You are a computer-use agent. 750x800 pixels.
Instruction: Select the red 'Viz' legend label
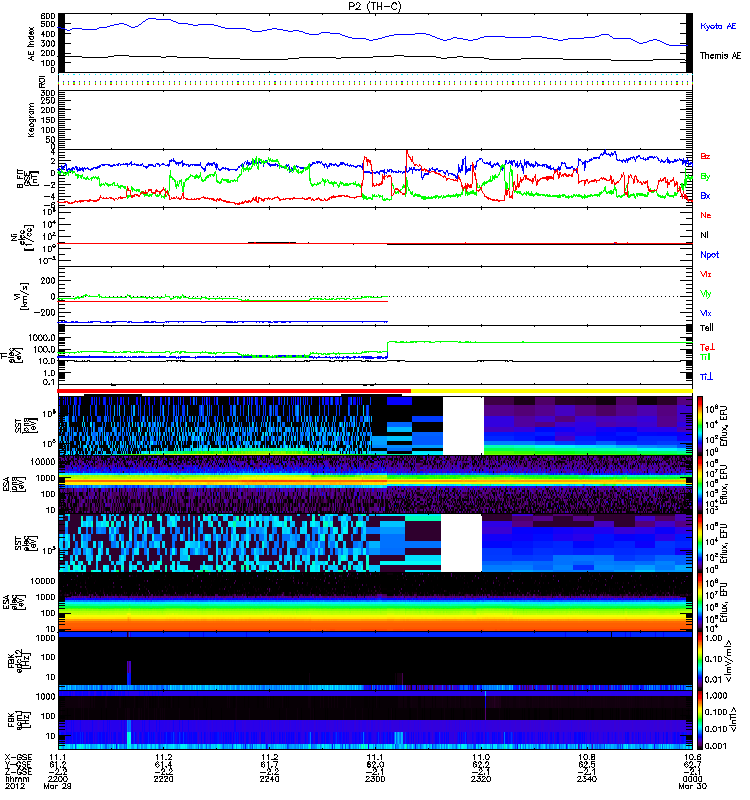[705, 274]
